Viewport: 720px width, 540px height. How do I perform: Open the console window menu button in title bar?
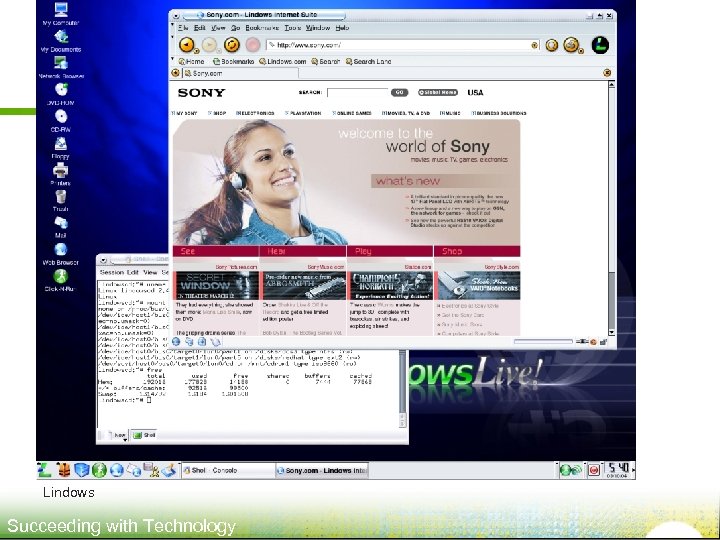pos(103,260)
